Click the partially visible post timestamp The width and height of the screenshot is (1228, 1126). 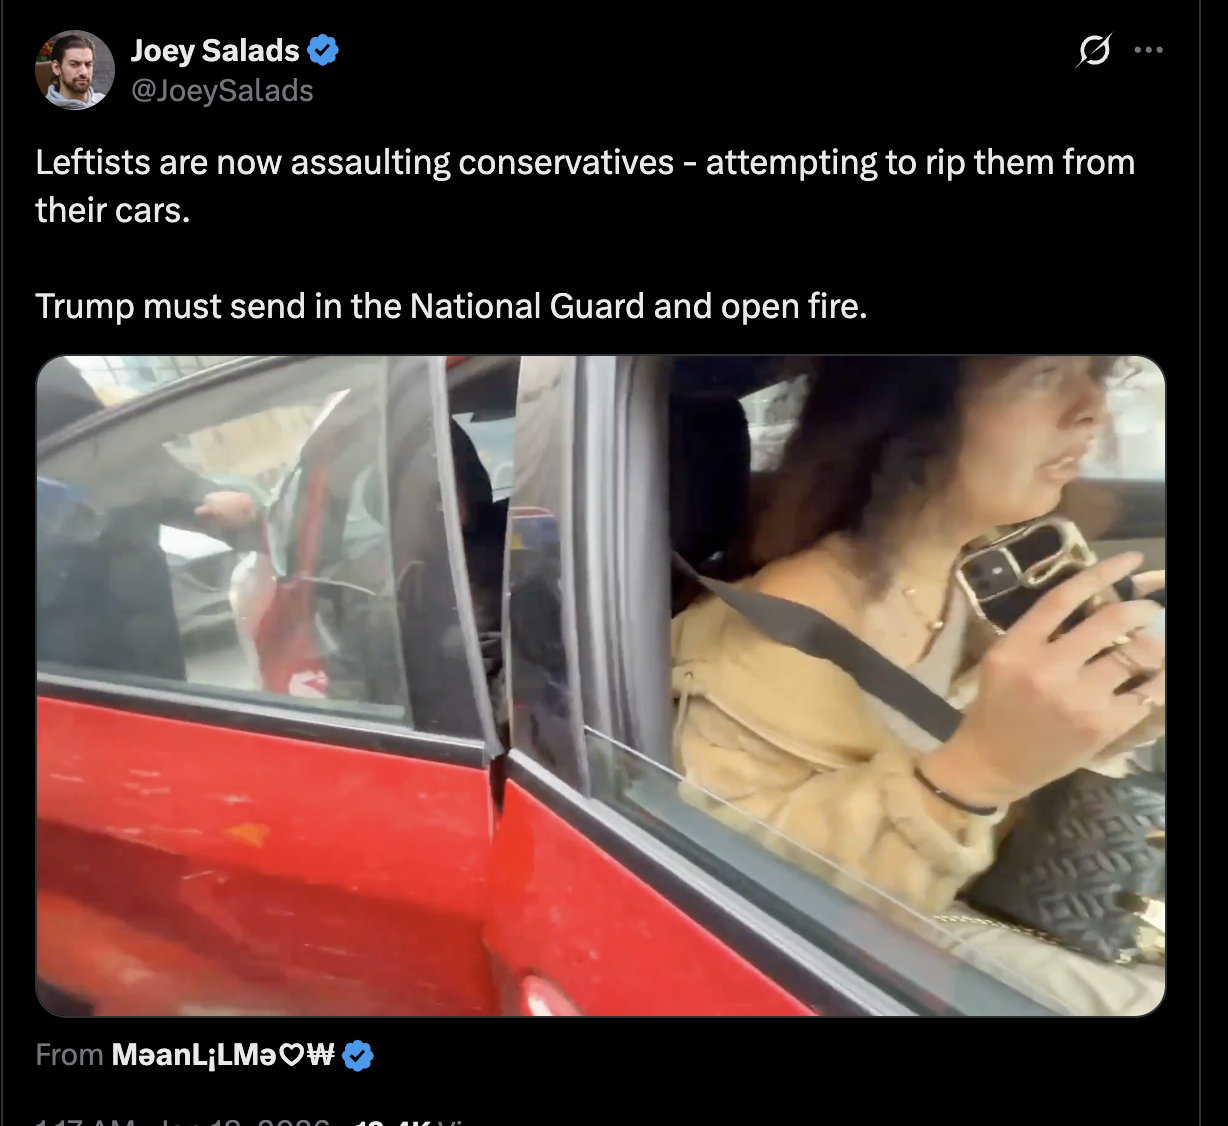pos(183,1120)
